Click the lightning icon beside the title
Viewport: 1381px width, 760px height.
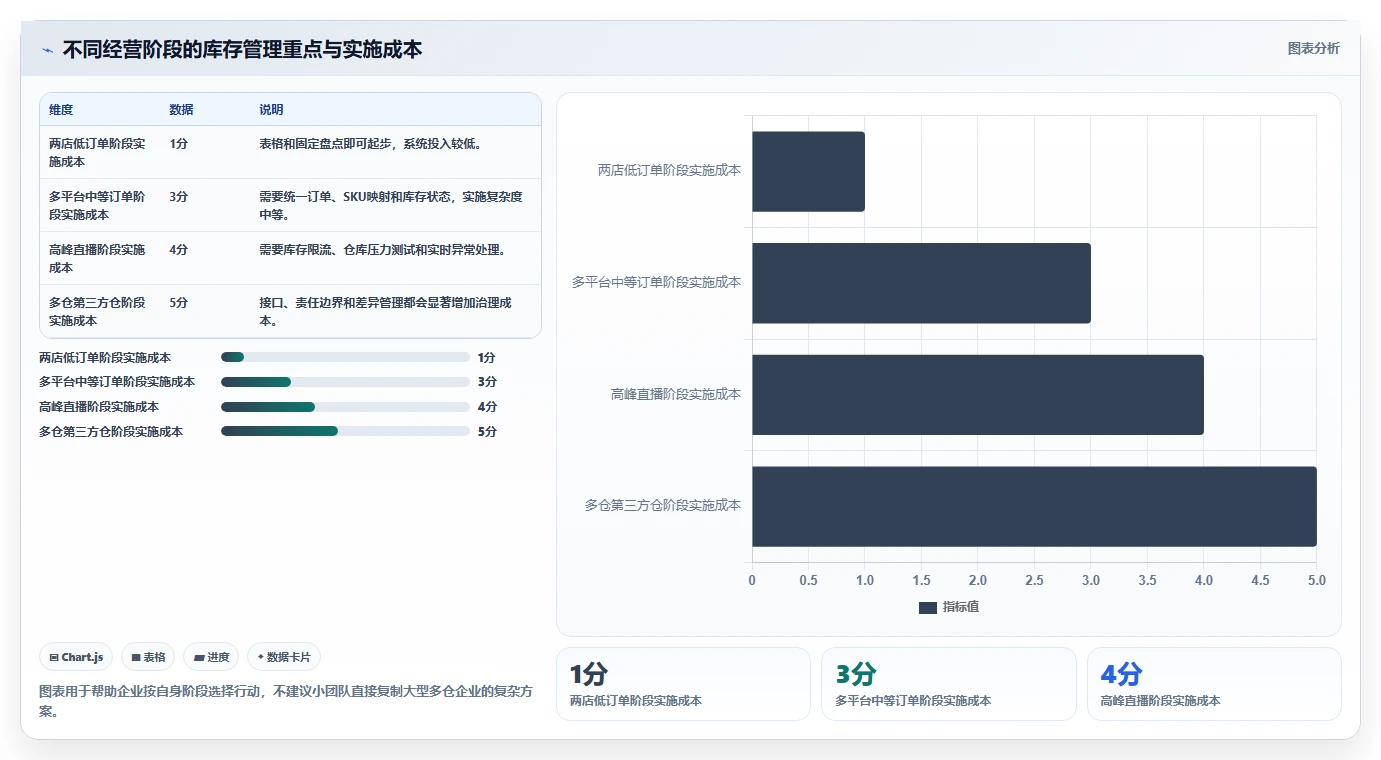point(47,49)
